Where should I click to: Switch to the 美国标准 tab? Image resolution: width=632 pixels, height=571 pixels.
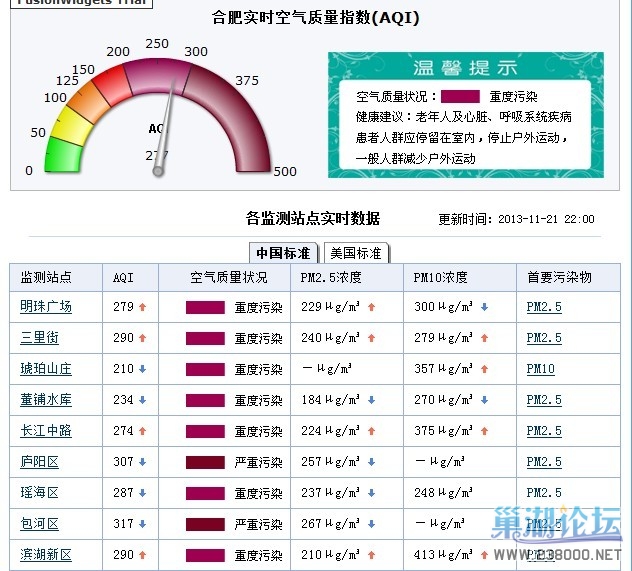click(x=356, y=253)
